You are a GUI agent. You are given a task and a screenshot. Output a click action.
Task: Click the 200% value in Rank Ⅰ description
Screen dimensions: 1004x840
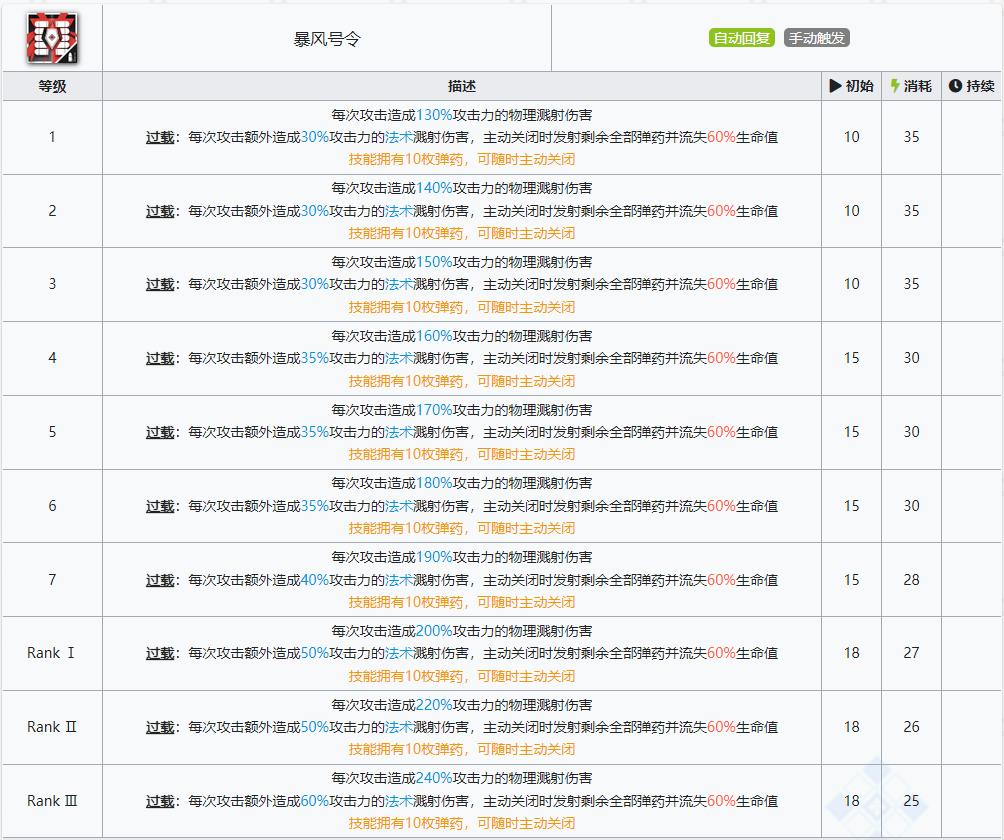(x=433, y=631)
